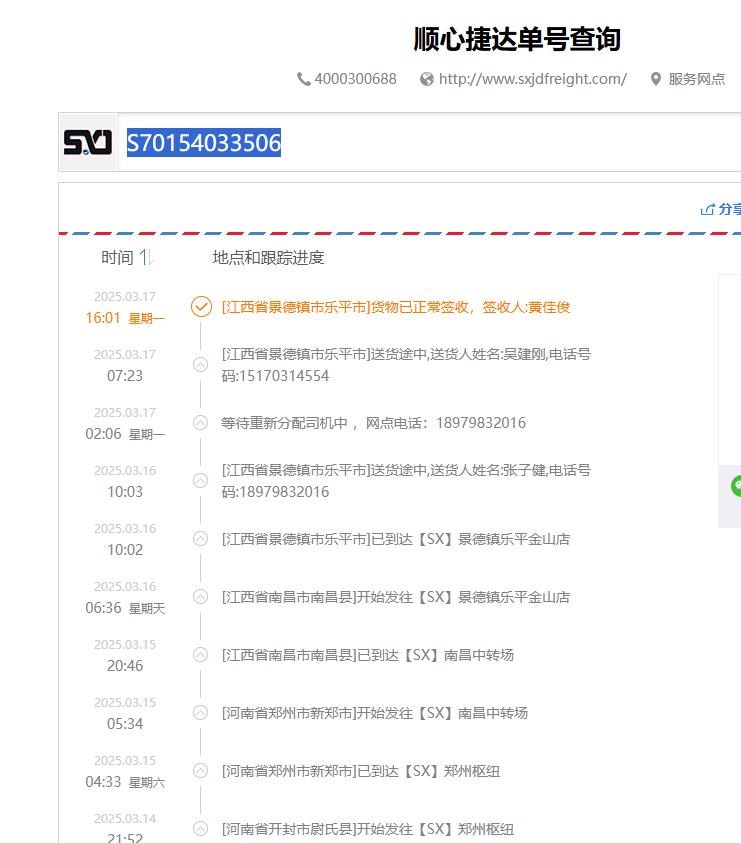Screen dimensions: 741x843
Task: Open the website link http://www.sxjdfreight.com/
Action: [533, 79]
